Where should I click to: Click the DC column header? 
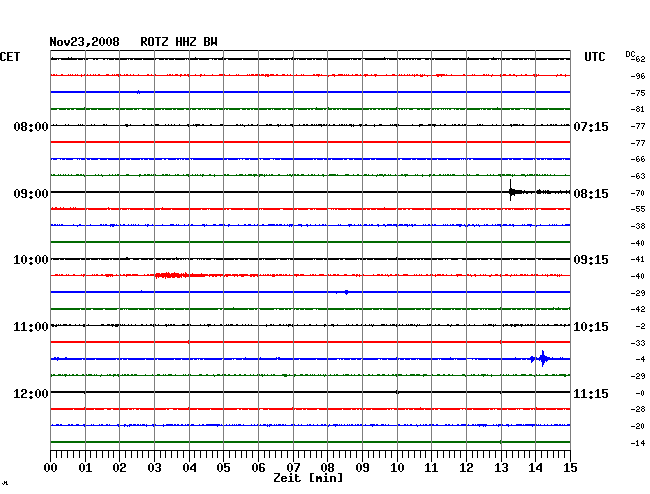pyautogui.click(x=630, y=54)
